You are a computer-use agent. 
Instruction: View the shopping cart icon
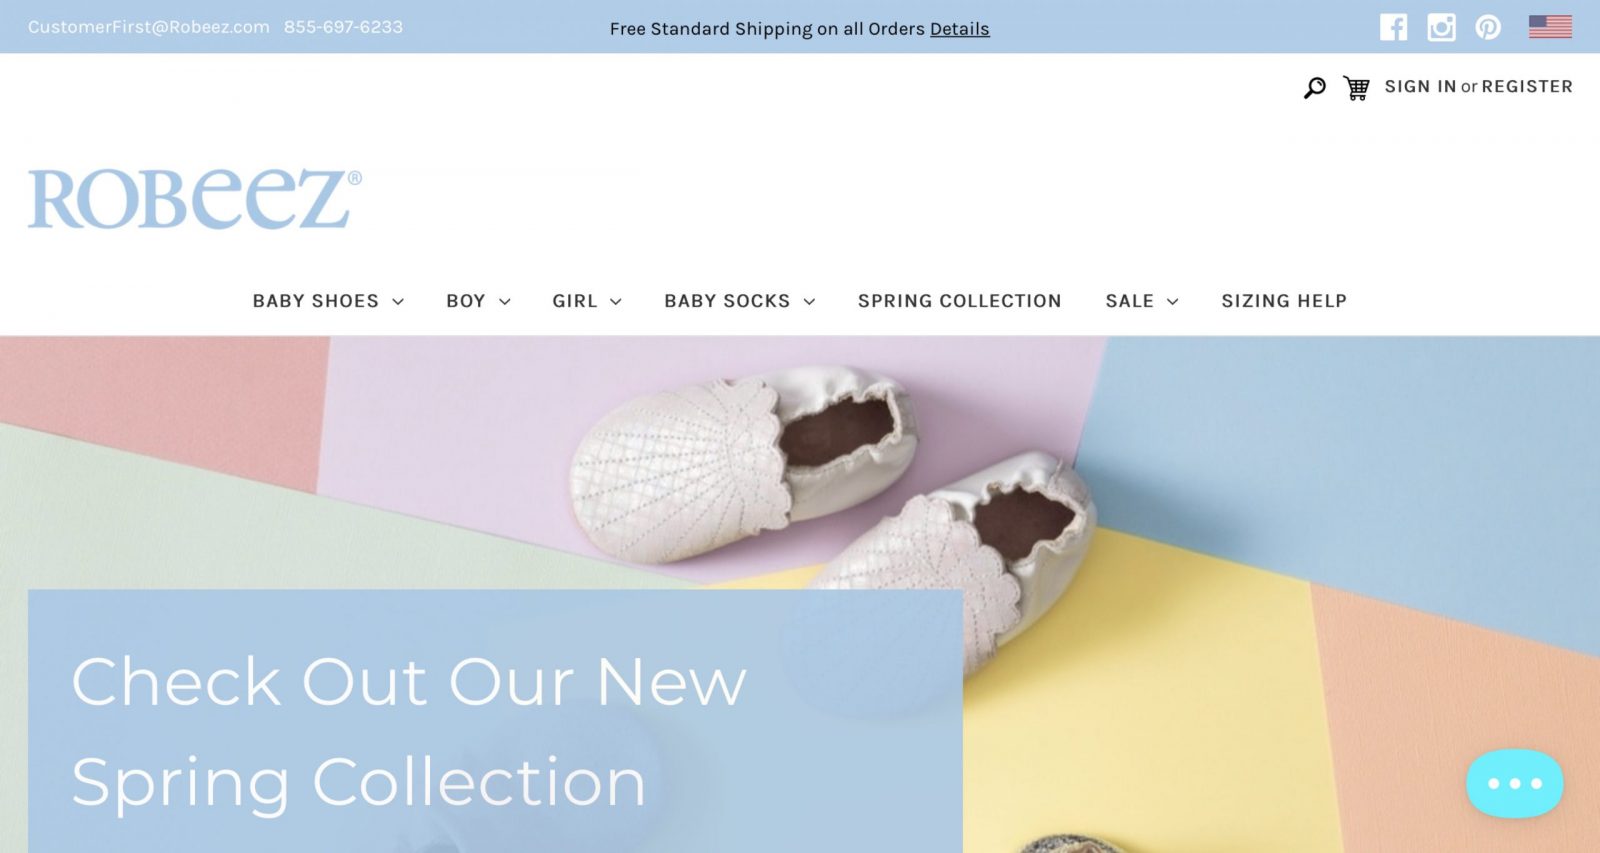point(1356,88)
